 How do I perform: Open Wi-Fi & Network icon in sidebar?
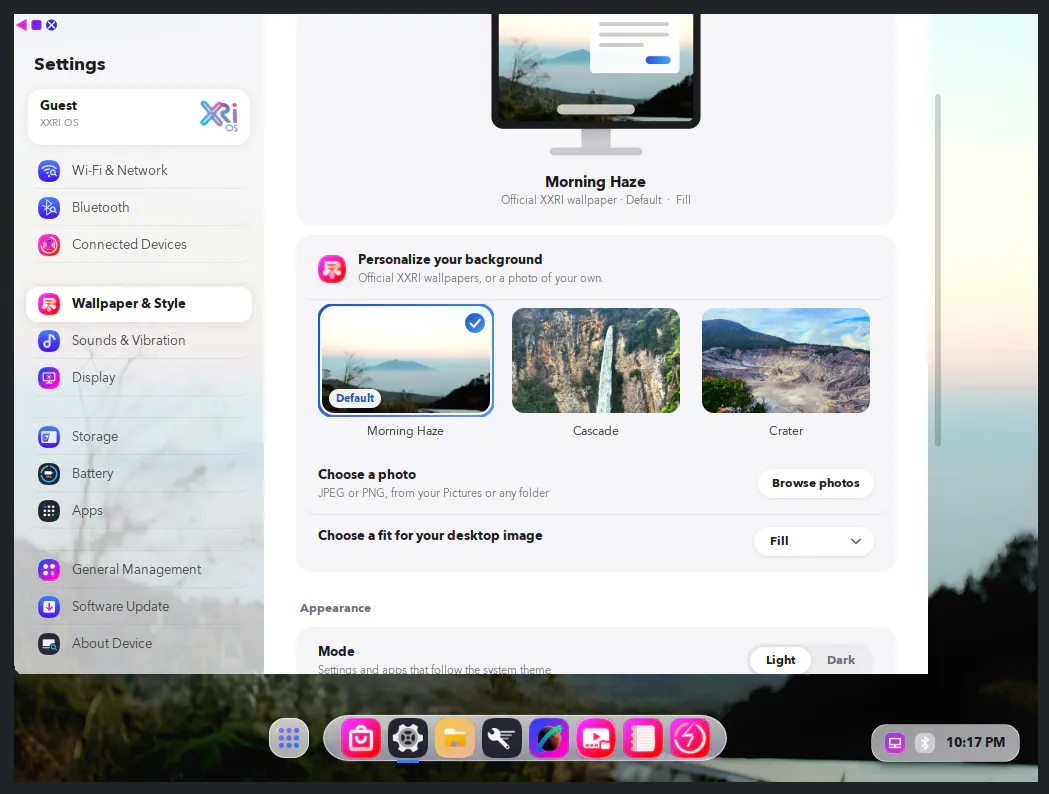pos(49,171)
